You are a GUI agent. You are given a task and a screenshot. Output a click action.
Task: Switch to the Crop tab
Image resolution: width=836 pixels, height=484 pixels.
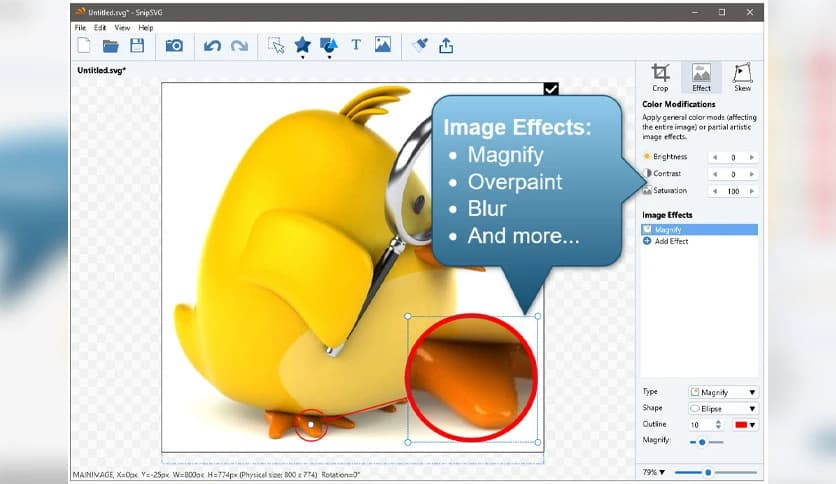point(660,77)
